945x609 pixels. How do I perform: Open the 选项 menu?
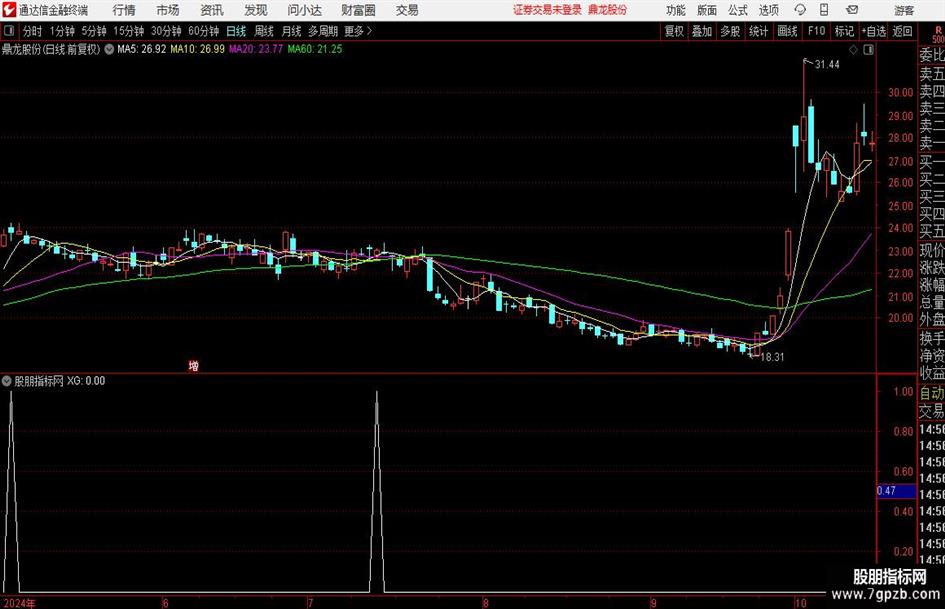[x=769, y=10]
